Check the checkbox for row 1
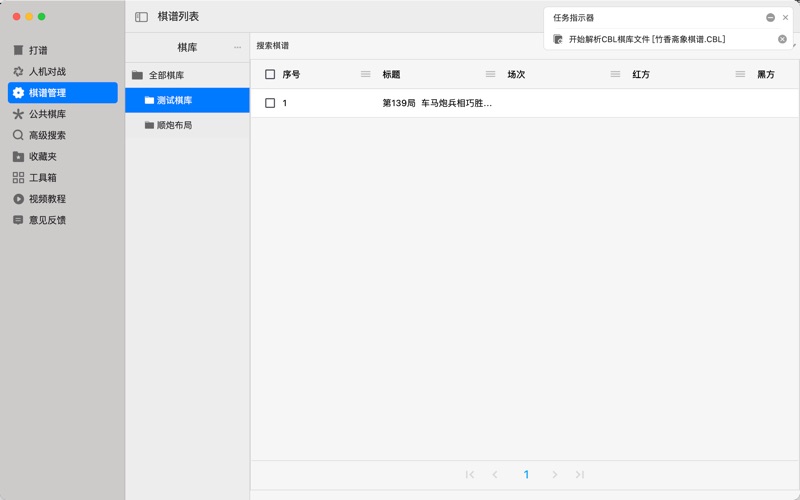 pos(270,103)
